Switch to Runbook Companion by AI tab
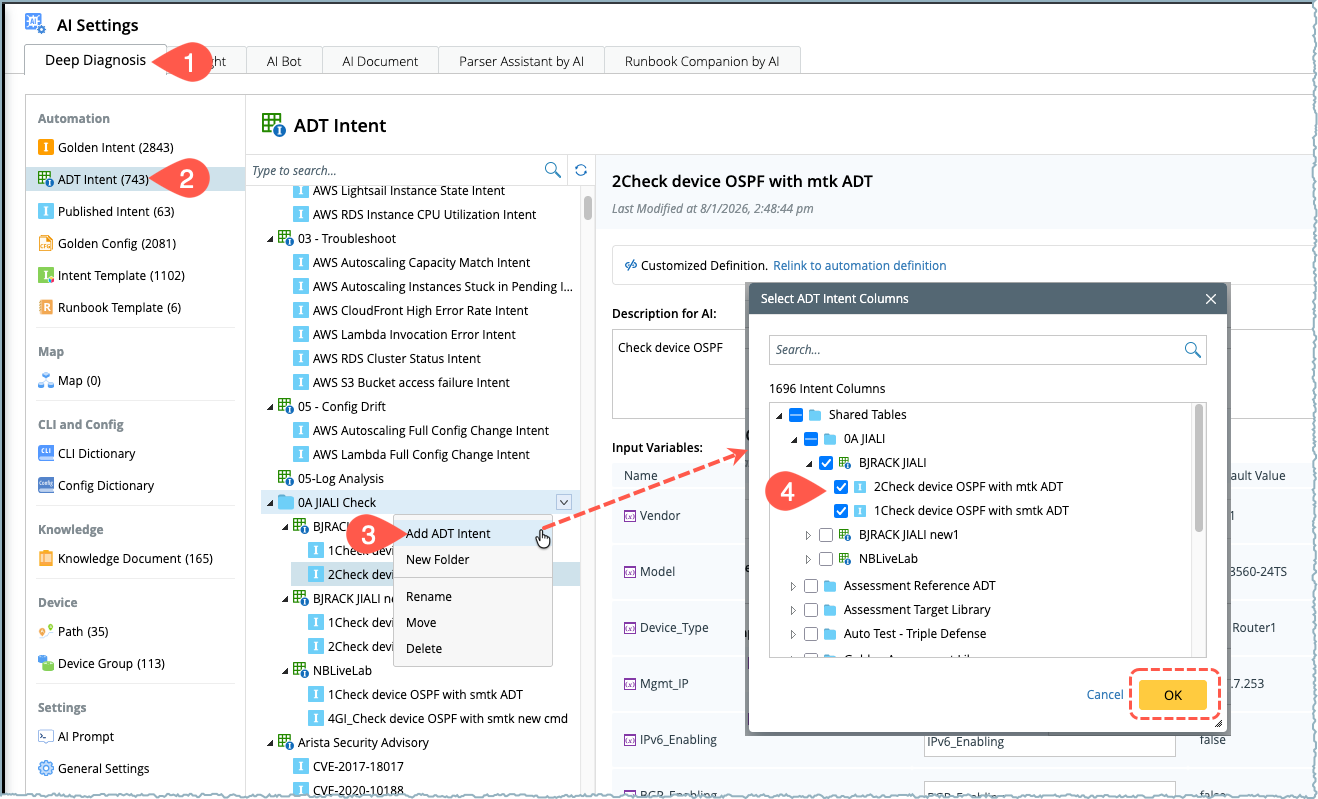Viewport: 1318px width, 799px height. coord(702,61)
